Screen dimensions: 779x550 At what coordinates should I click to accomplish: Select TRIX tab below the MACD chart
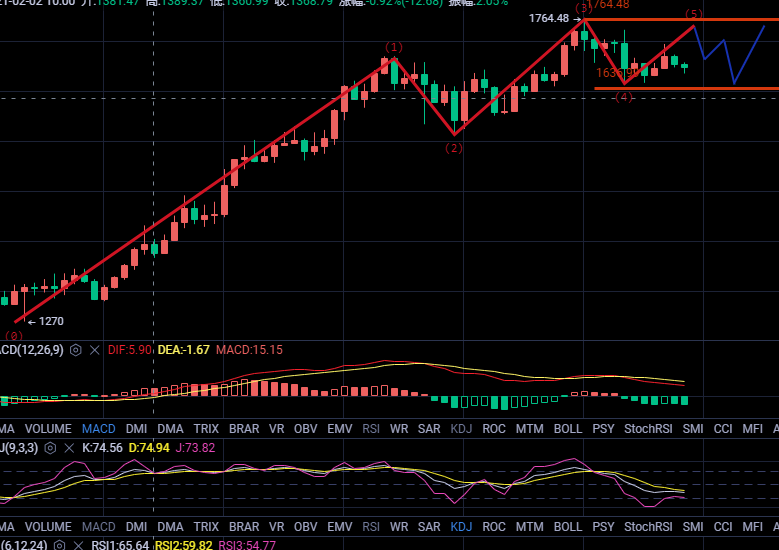tap(206, 428)
